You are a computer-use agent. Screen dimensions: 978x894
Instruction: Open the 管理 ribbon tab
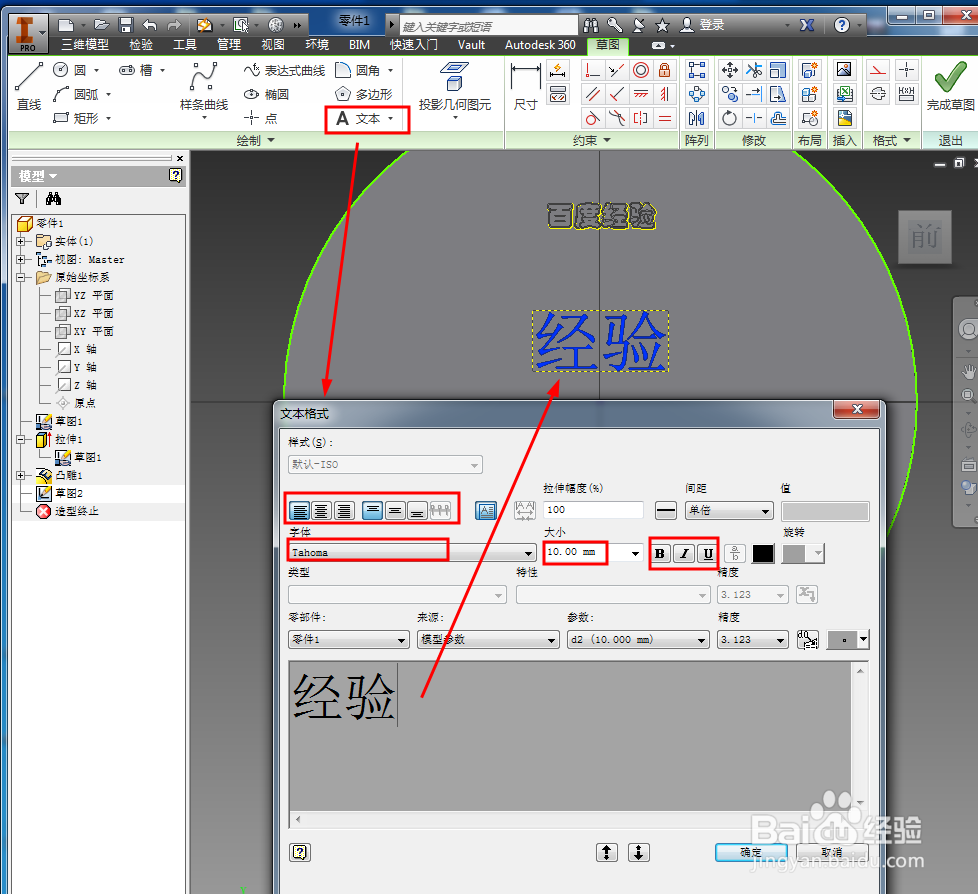point(229,45)
